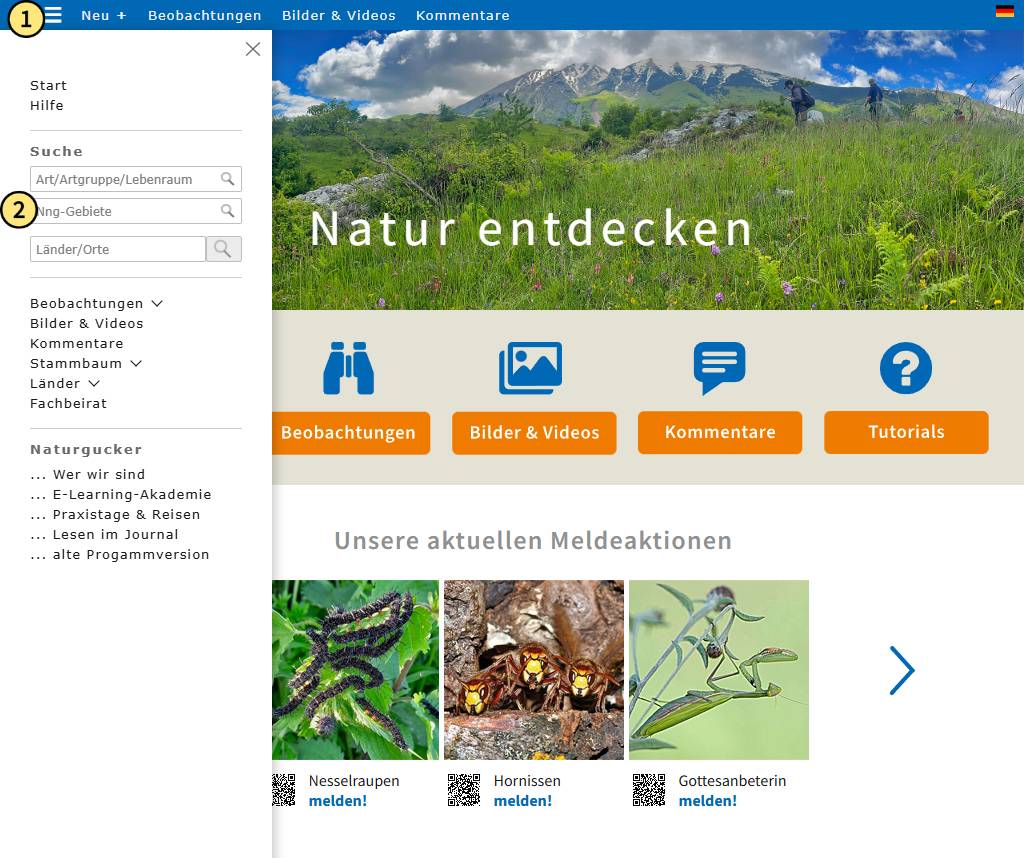The height and width of the screenshot is (858, 1024).
Task: Open Bilder & Videos in top bar
Action: (338, 15)
